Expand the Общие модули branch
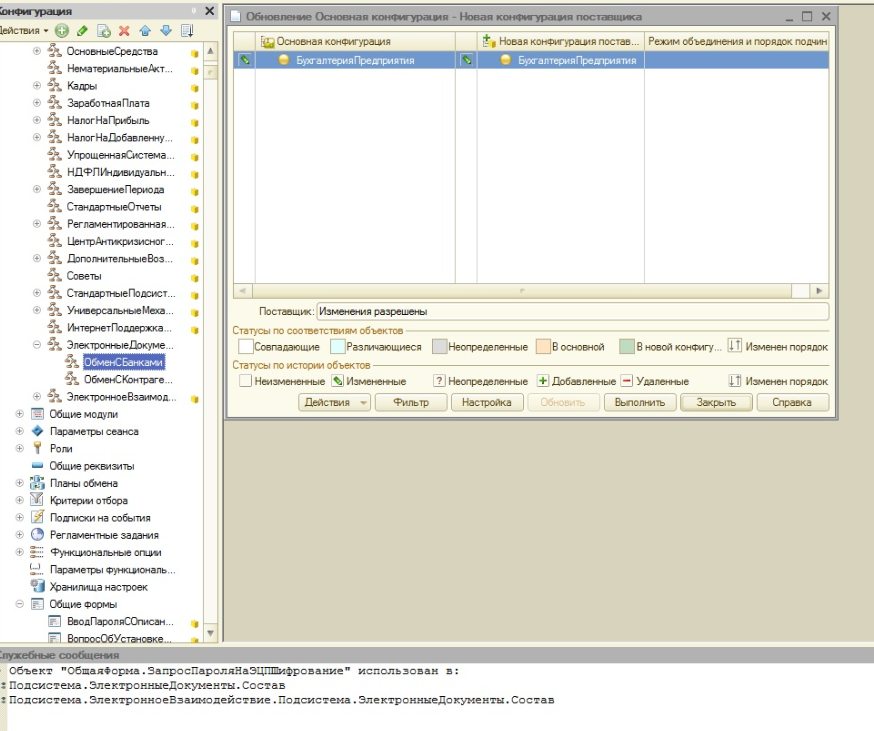874x731 pixels. (x=20, y=414)
